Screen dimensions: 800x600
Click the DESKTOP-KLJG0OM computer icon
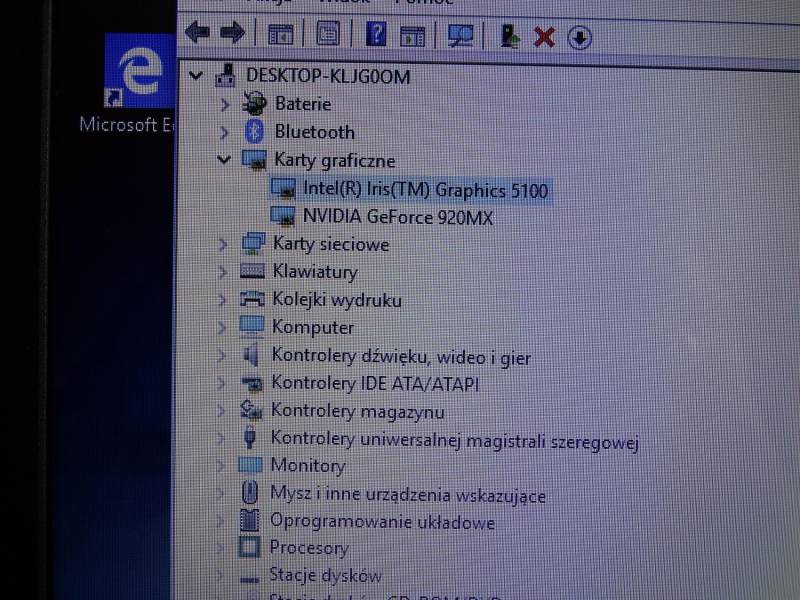[x=225, y=75]
